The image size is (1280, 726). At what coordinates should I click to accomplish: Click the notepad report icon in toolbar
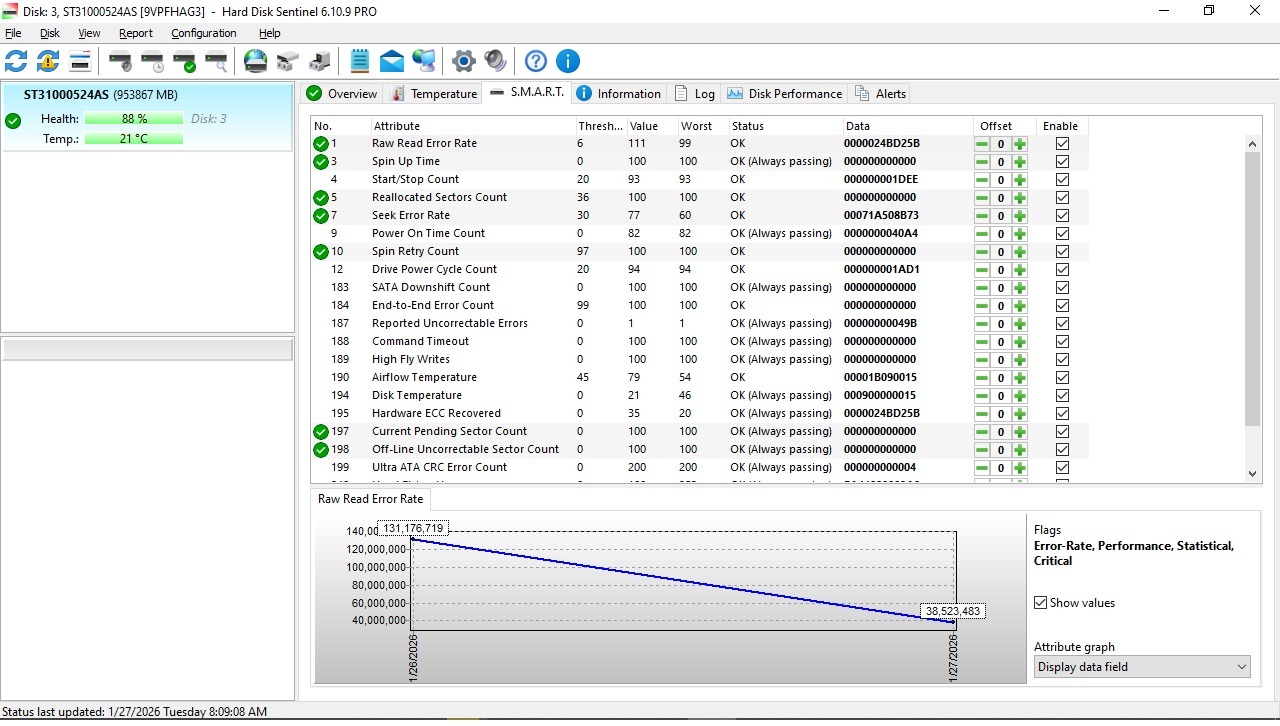coord(360,61)
